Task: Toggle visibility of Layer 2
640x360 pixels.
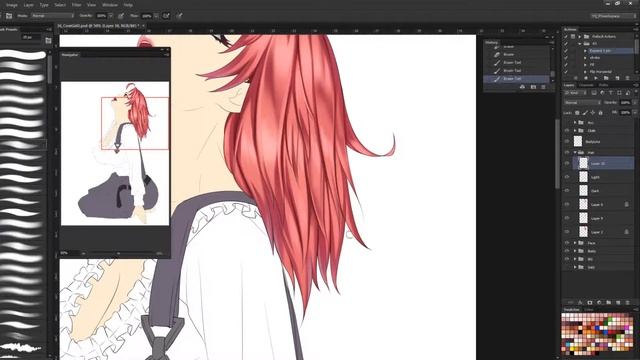Action: (x=567, y=232)
